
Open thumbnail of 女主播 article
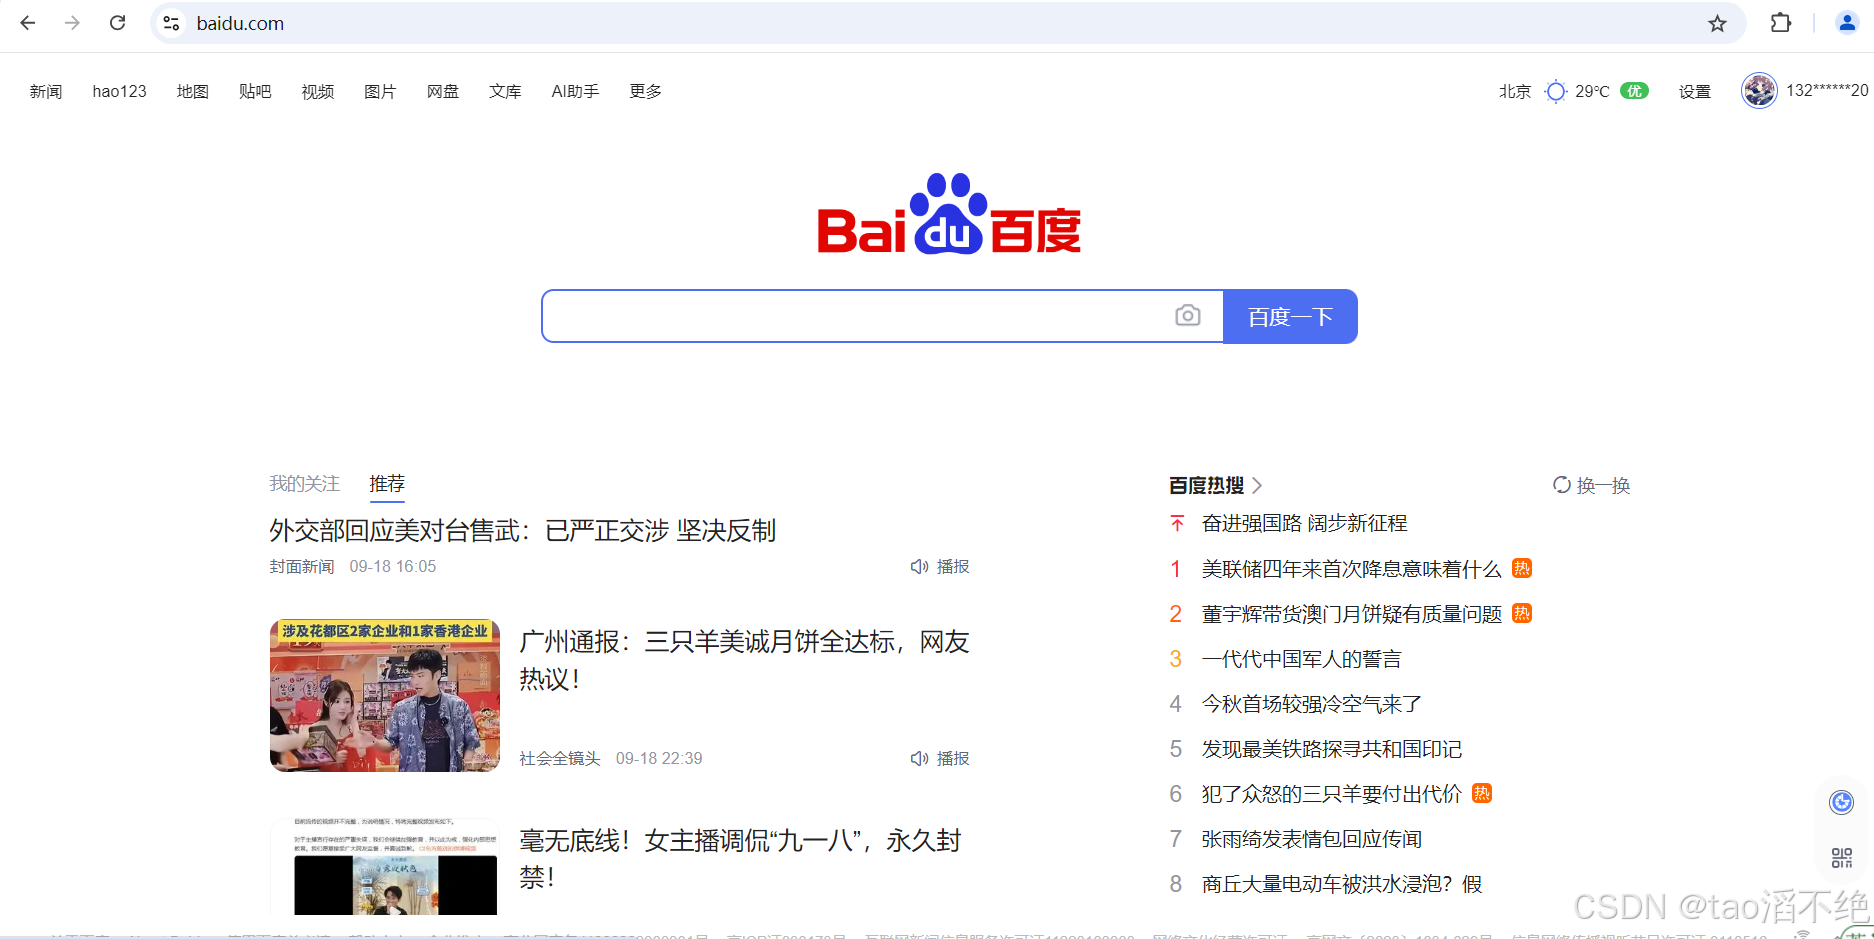coord(385,866)
